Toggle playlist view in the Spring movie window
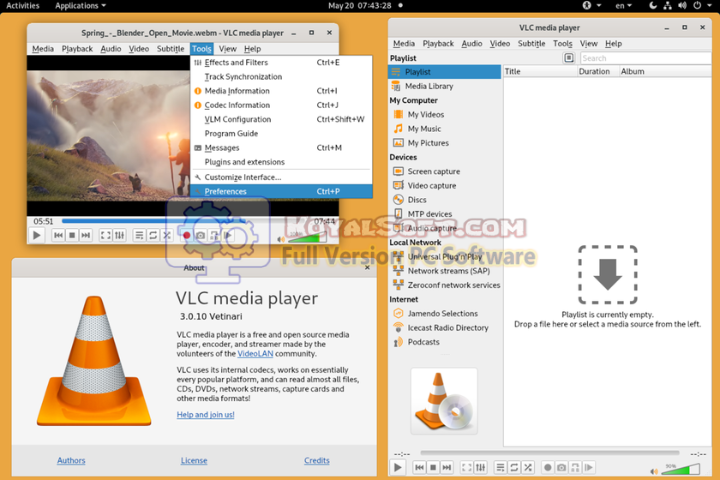Viewport: 720px width, 480px height. pos(139,236)
